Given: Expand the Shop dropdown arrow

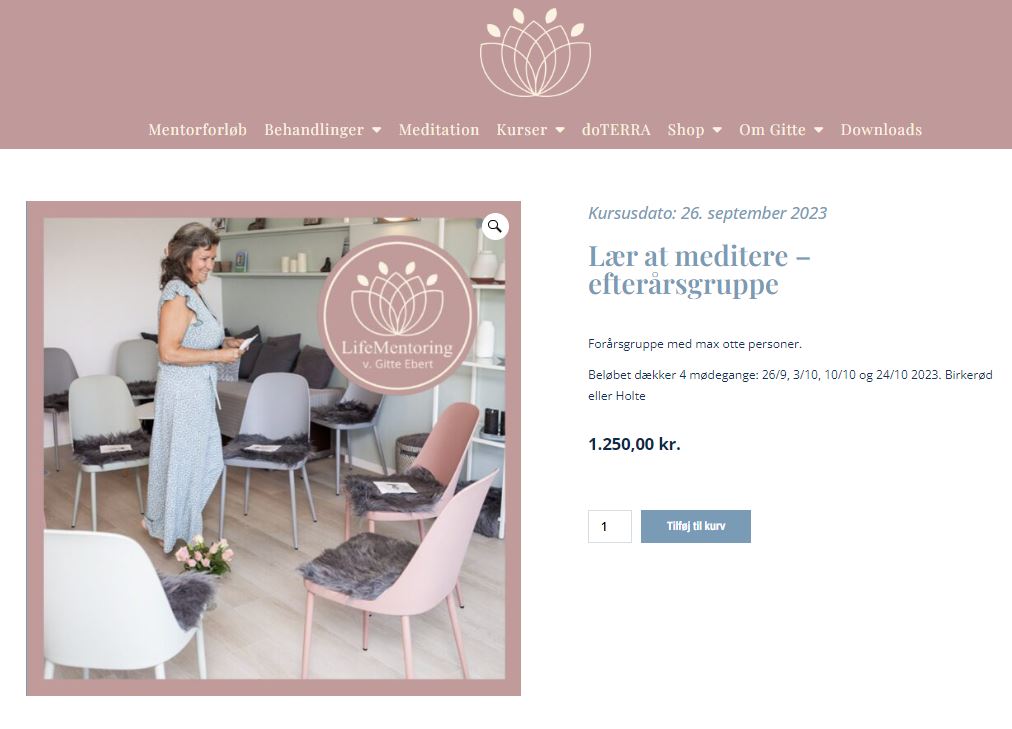Looking at the screenshot, I should tap(716, 130).
